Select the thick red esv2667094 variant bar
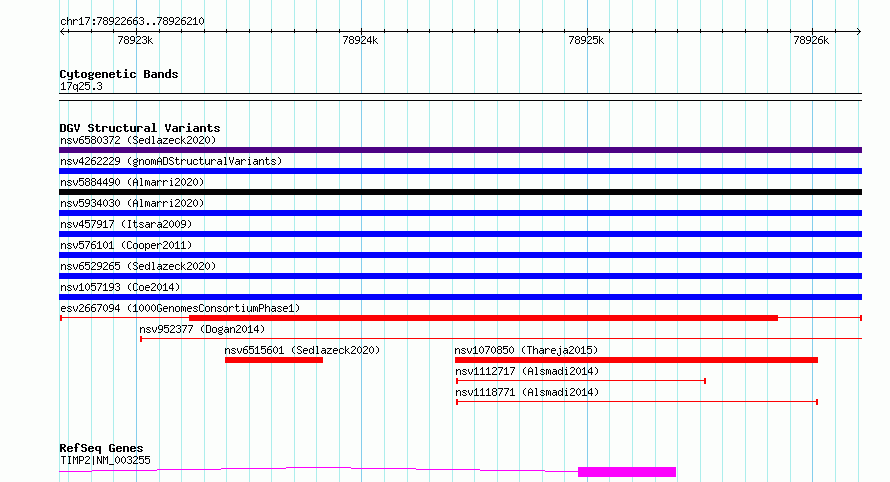The height and width of the screenshot is (482, 890). [x=483, y=318]
